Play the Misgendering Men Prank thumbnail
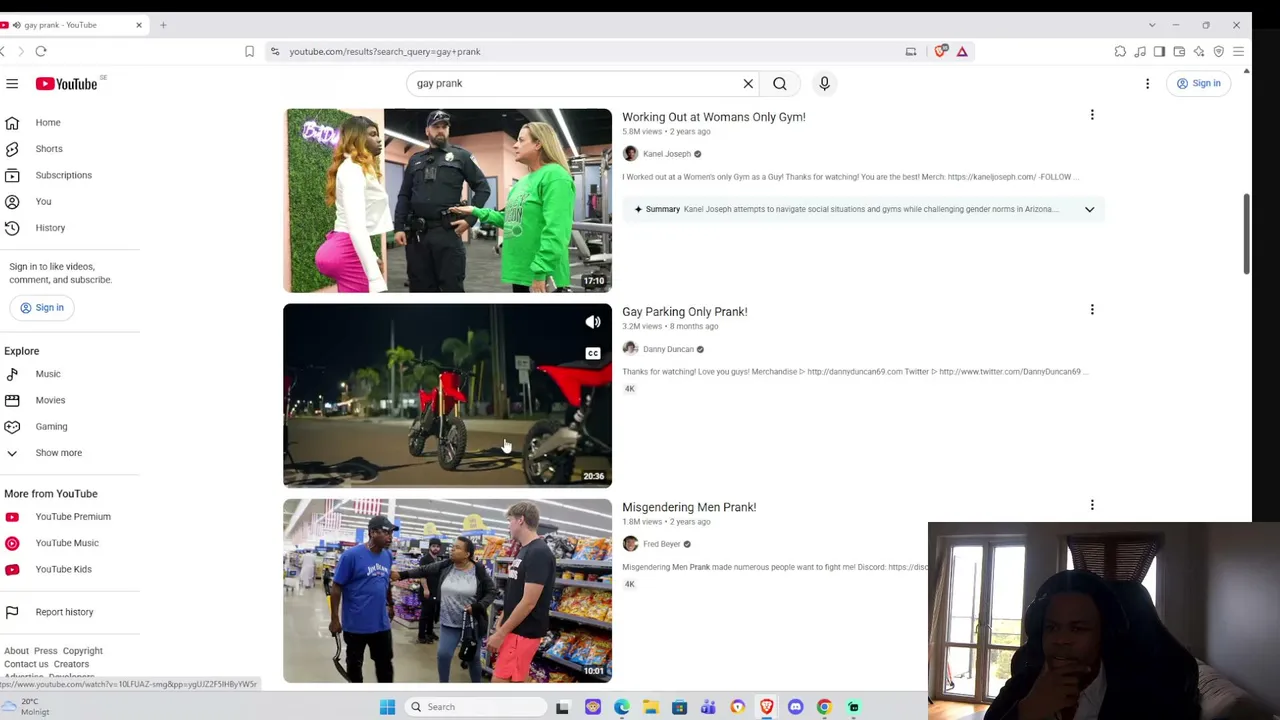This screenshot has height=720, width=1280. 447,591
